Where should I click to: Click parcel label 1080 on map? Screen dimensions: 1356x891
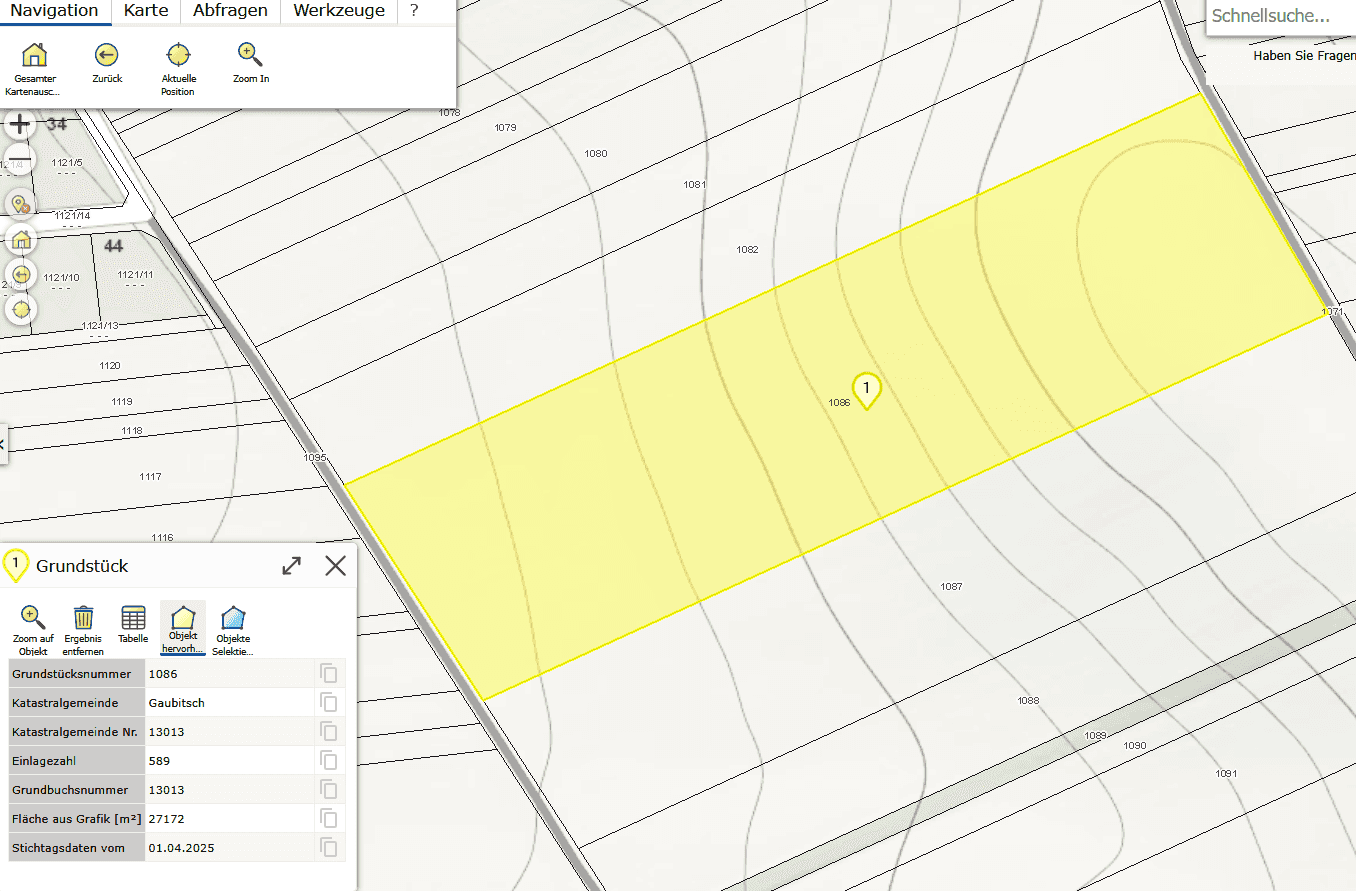tap(596, 153)
